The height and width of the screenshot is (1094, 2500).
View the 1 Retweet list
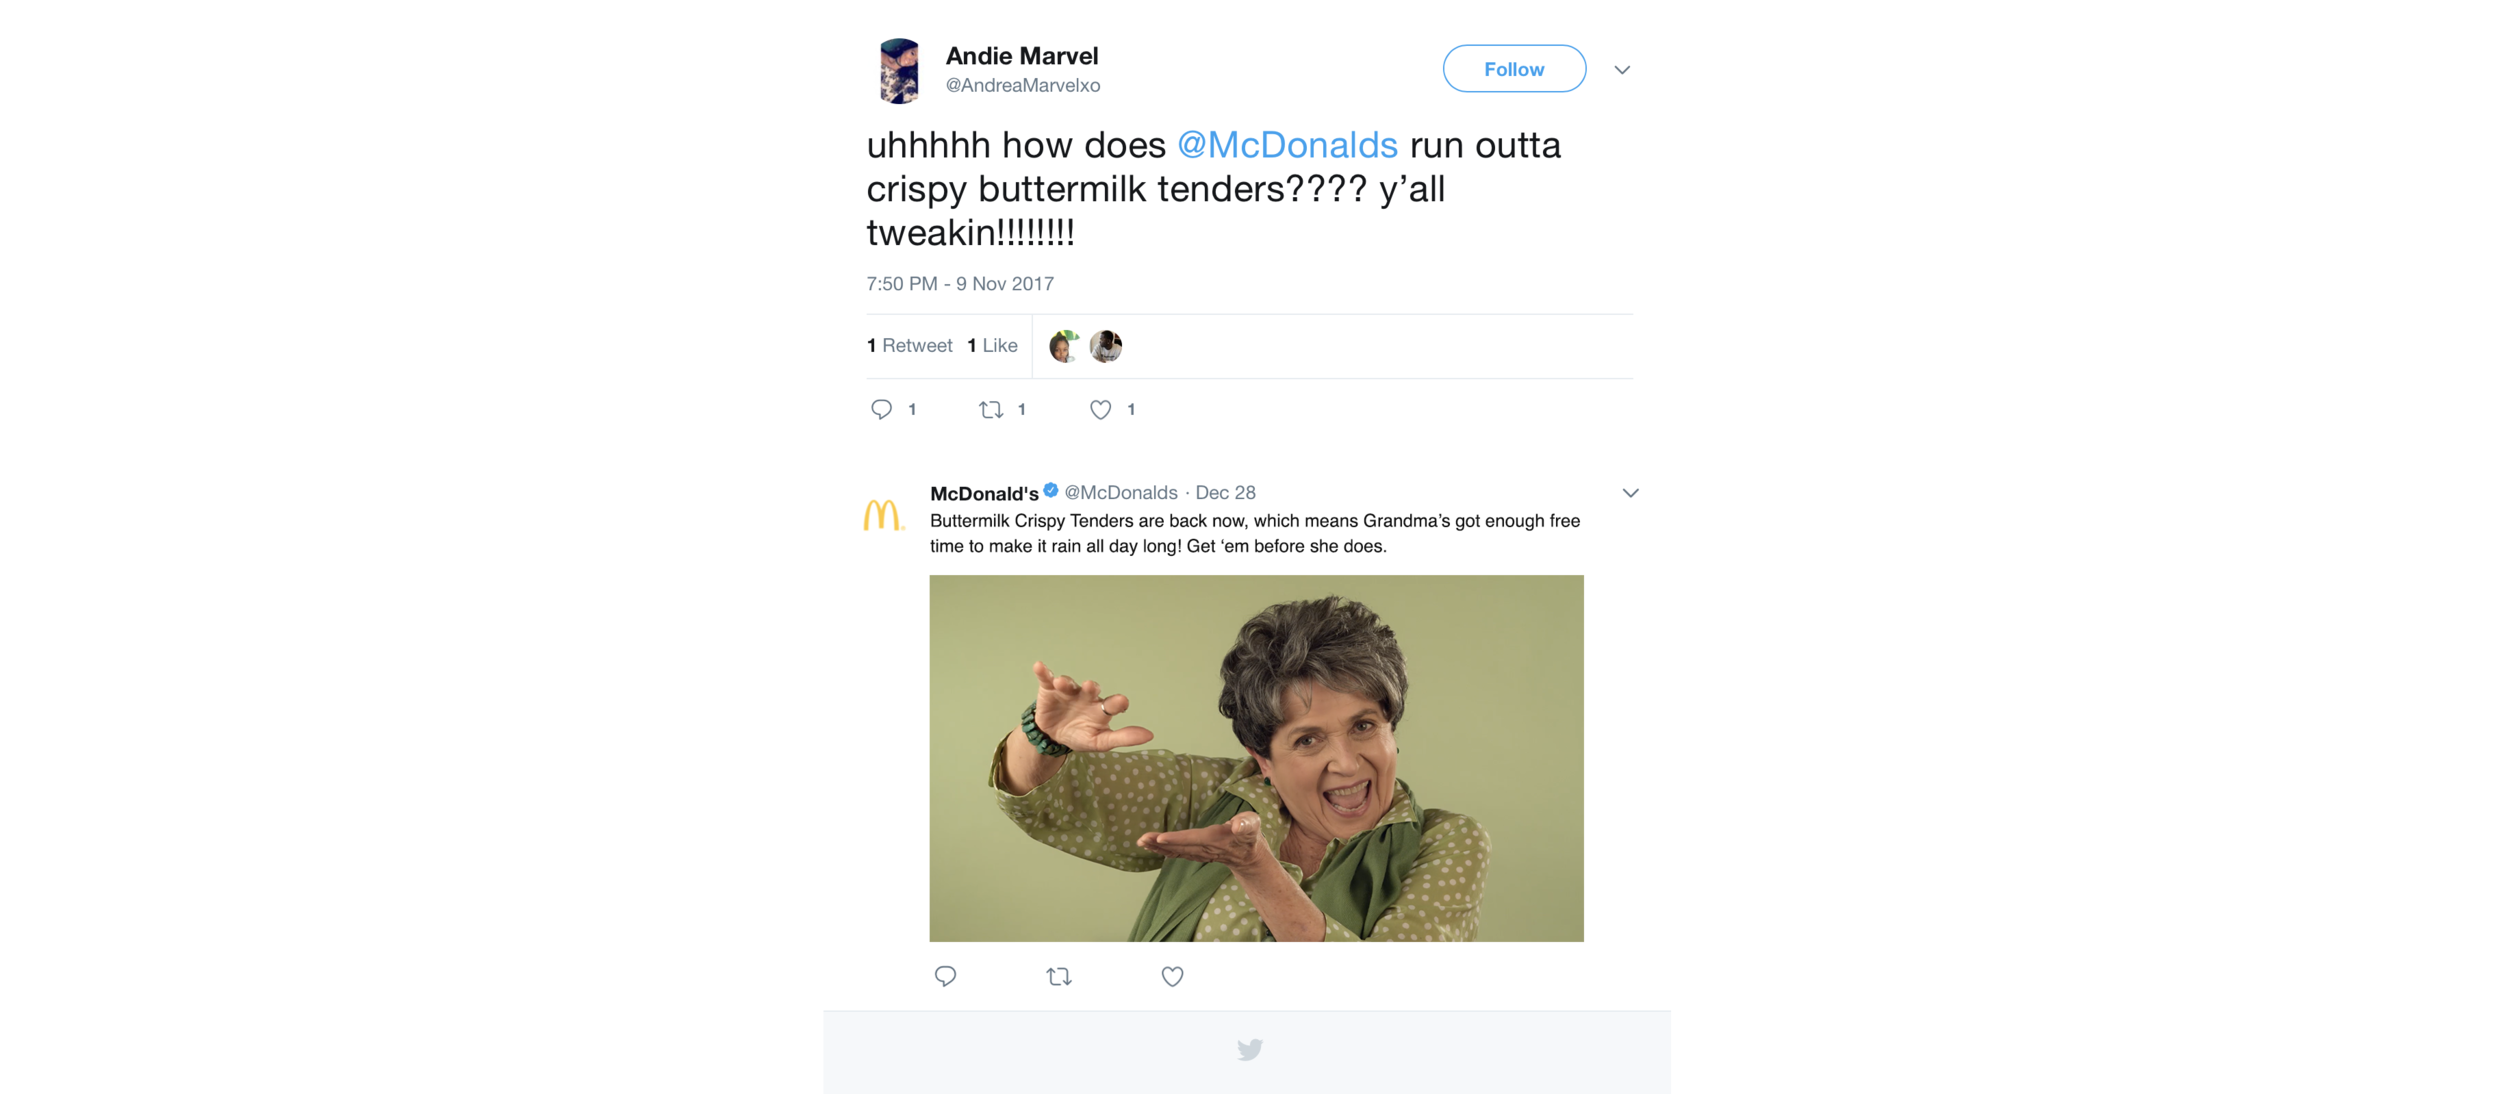pos(909,346)
